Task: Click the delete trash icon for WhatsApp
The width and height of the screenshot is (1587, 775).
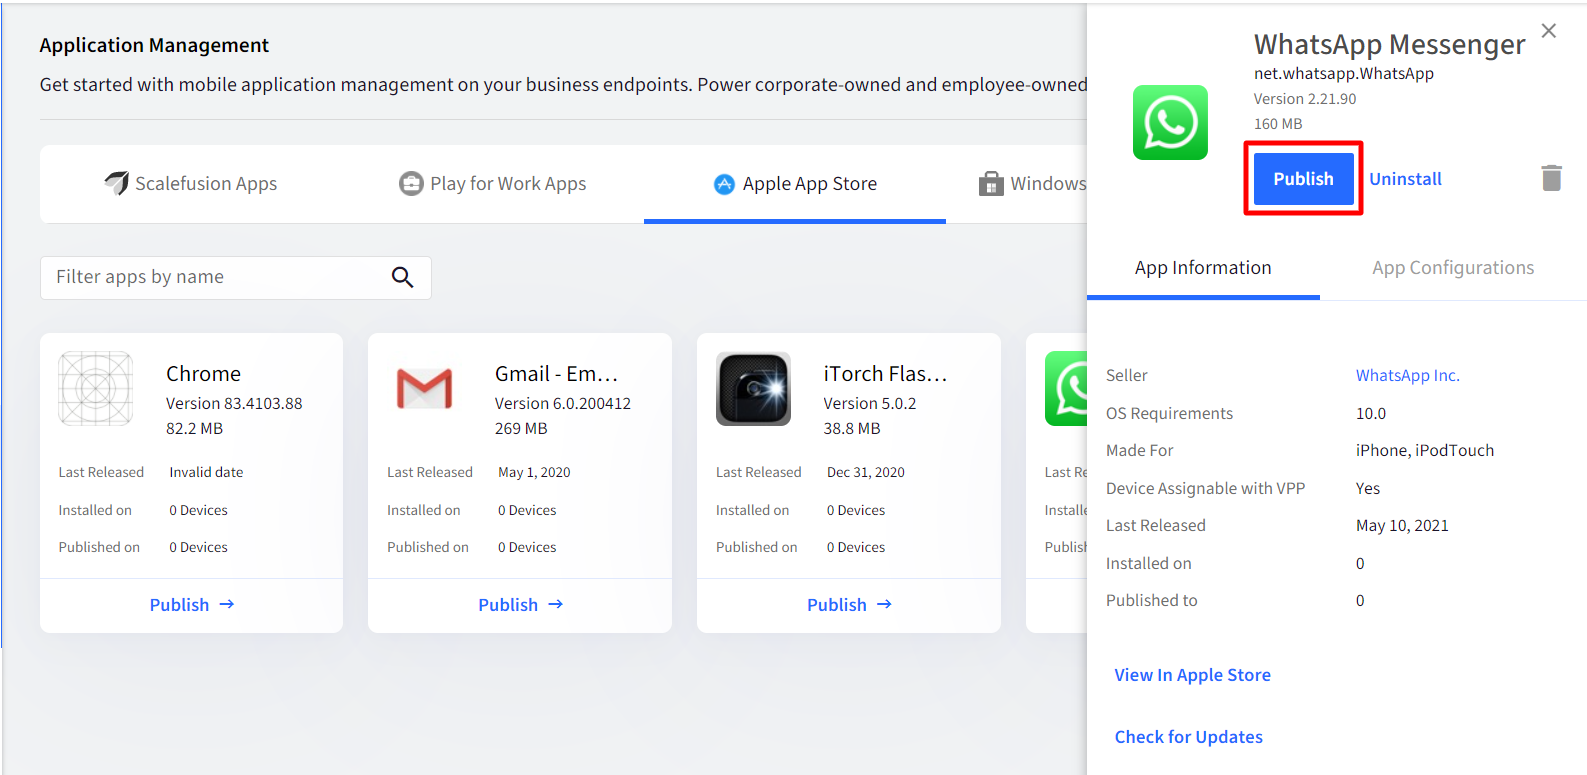Action: pyautogui.click(x=1551, y=178)
